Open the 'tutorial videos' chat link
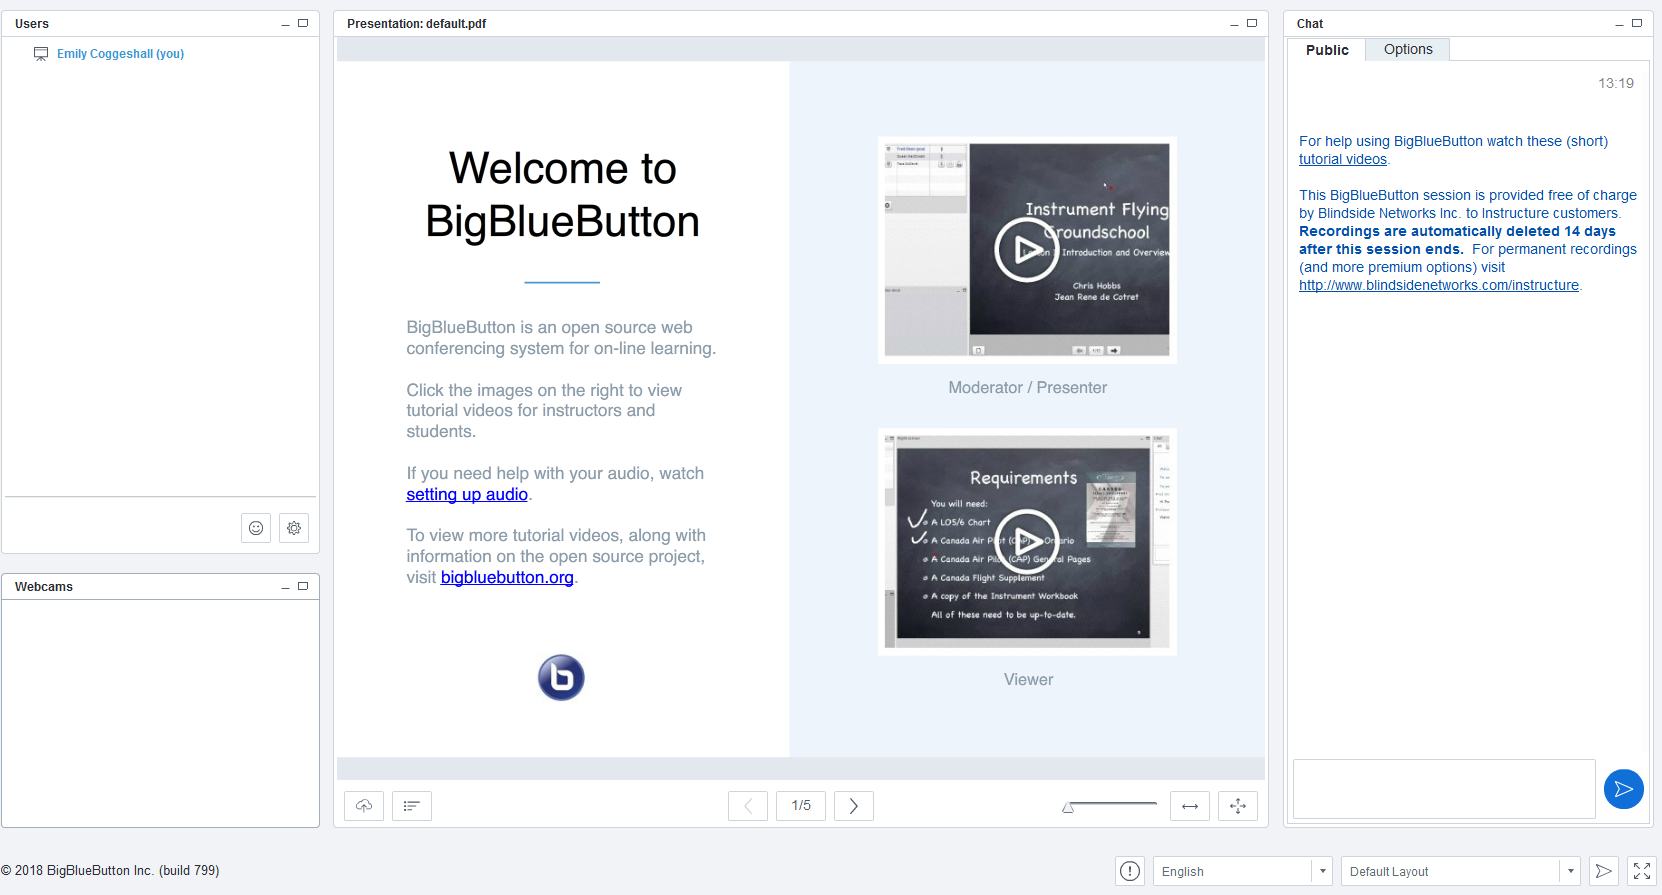This screenshot has height=895, width=1662. point(1343,160)
